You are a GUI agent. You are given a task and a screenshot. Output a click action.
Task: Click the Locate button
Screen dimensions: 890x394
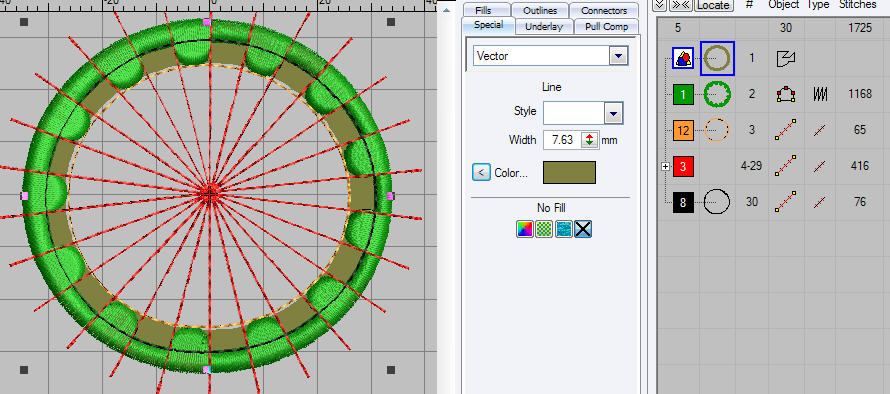pyautogui.click(x=712, y=5)
